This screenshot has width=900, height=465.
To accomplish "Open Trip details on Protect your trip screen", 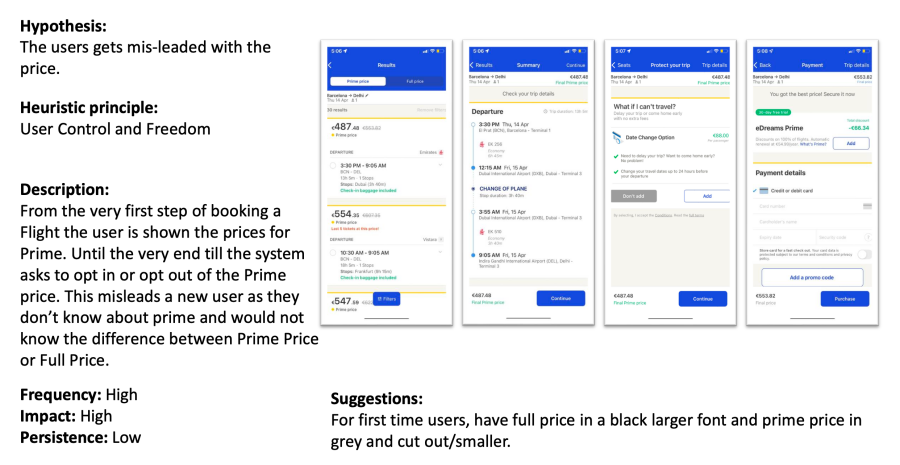I will click(x=715, y=65).
